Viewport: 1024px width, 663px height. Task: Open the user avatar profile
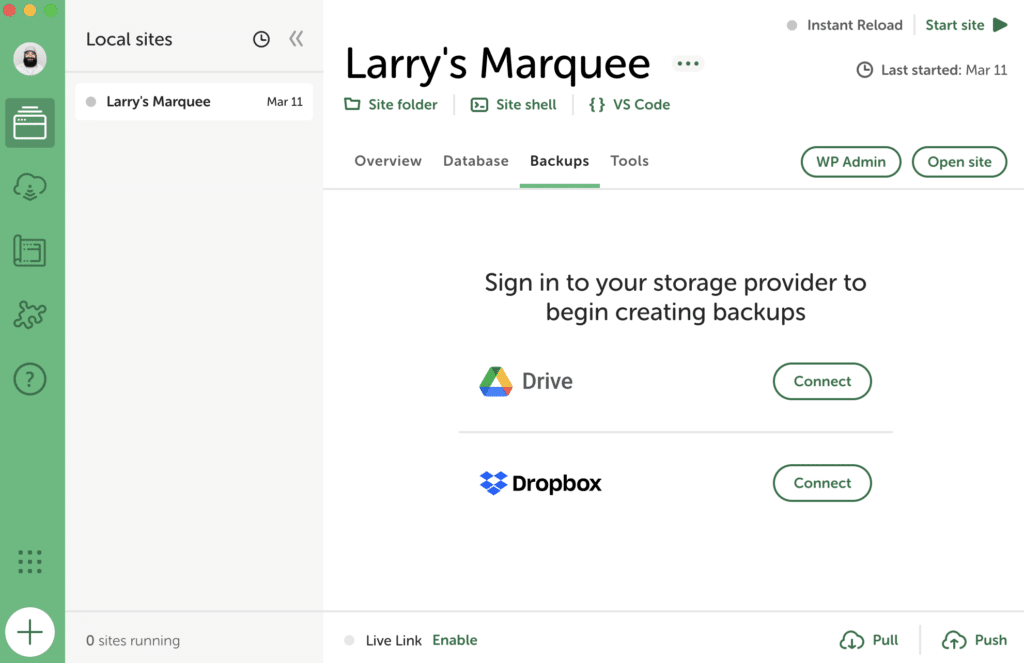30,59
